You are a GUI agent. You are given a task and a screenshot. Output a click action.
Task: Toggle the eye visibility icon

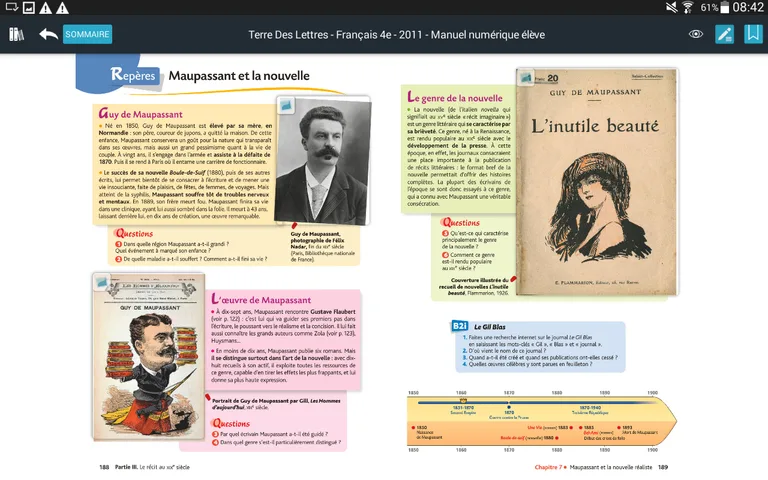[x=696, y=34]
